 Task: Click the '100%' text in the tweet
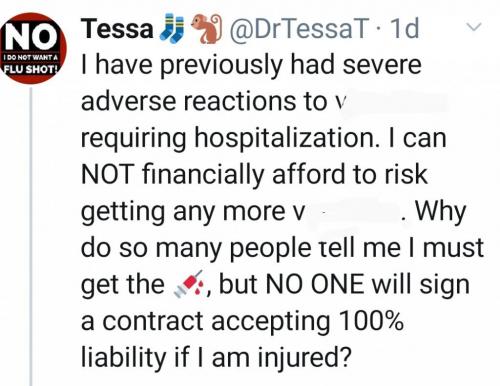point(371,320)
